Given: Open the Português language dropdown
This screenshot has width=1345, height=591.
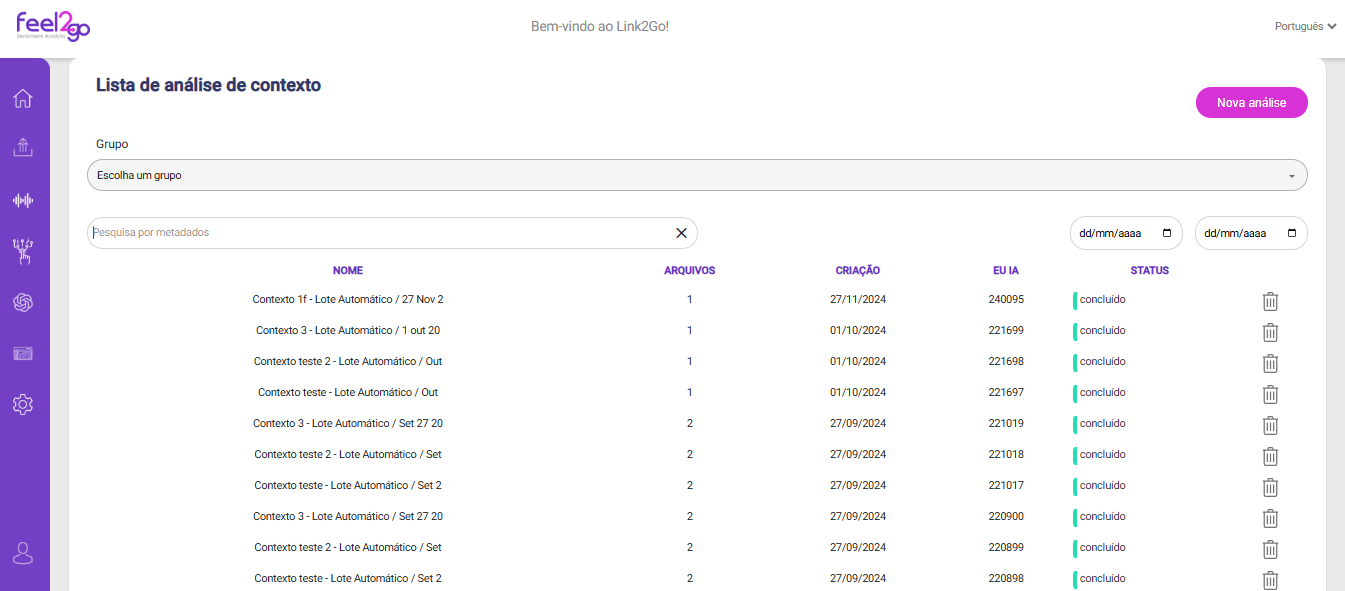Looking at the screenshot, I should 1305,27.
